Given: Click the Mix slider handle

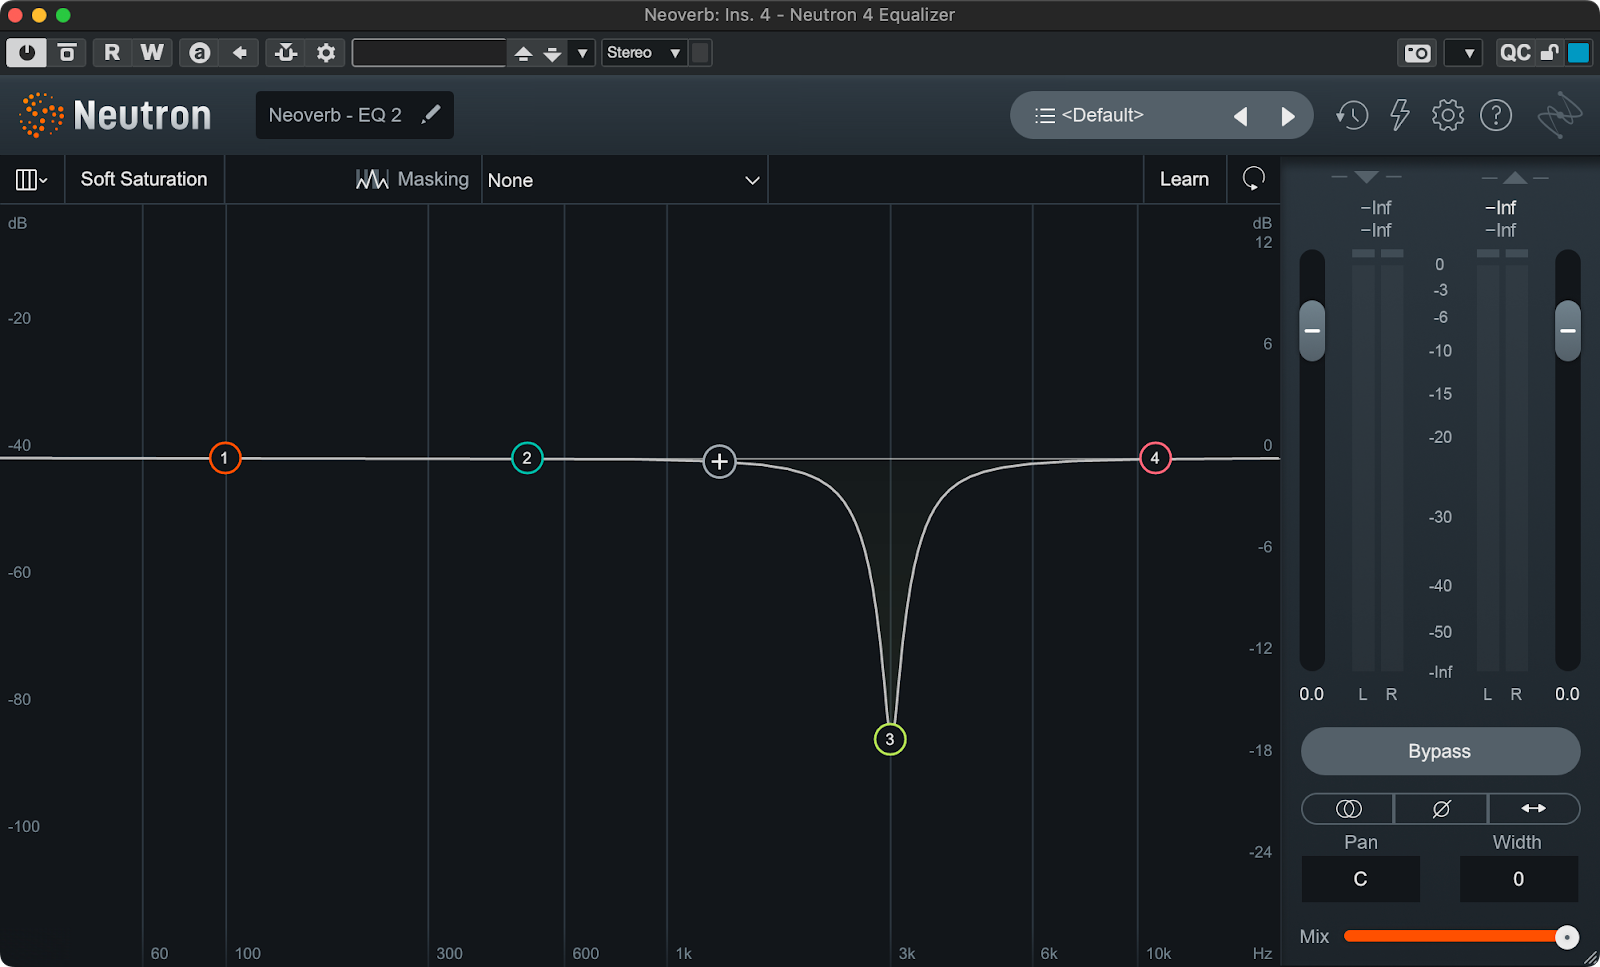Looking at the screenshot, I should pos(1567,937).
